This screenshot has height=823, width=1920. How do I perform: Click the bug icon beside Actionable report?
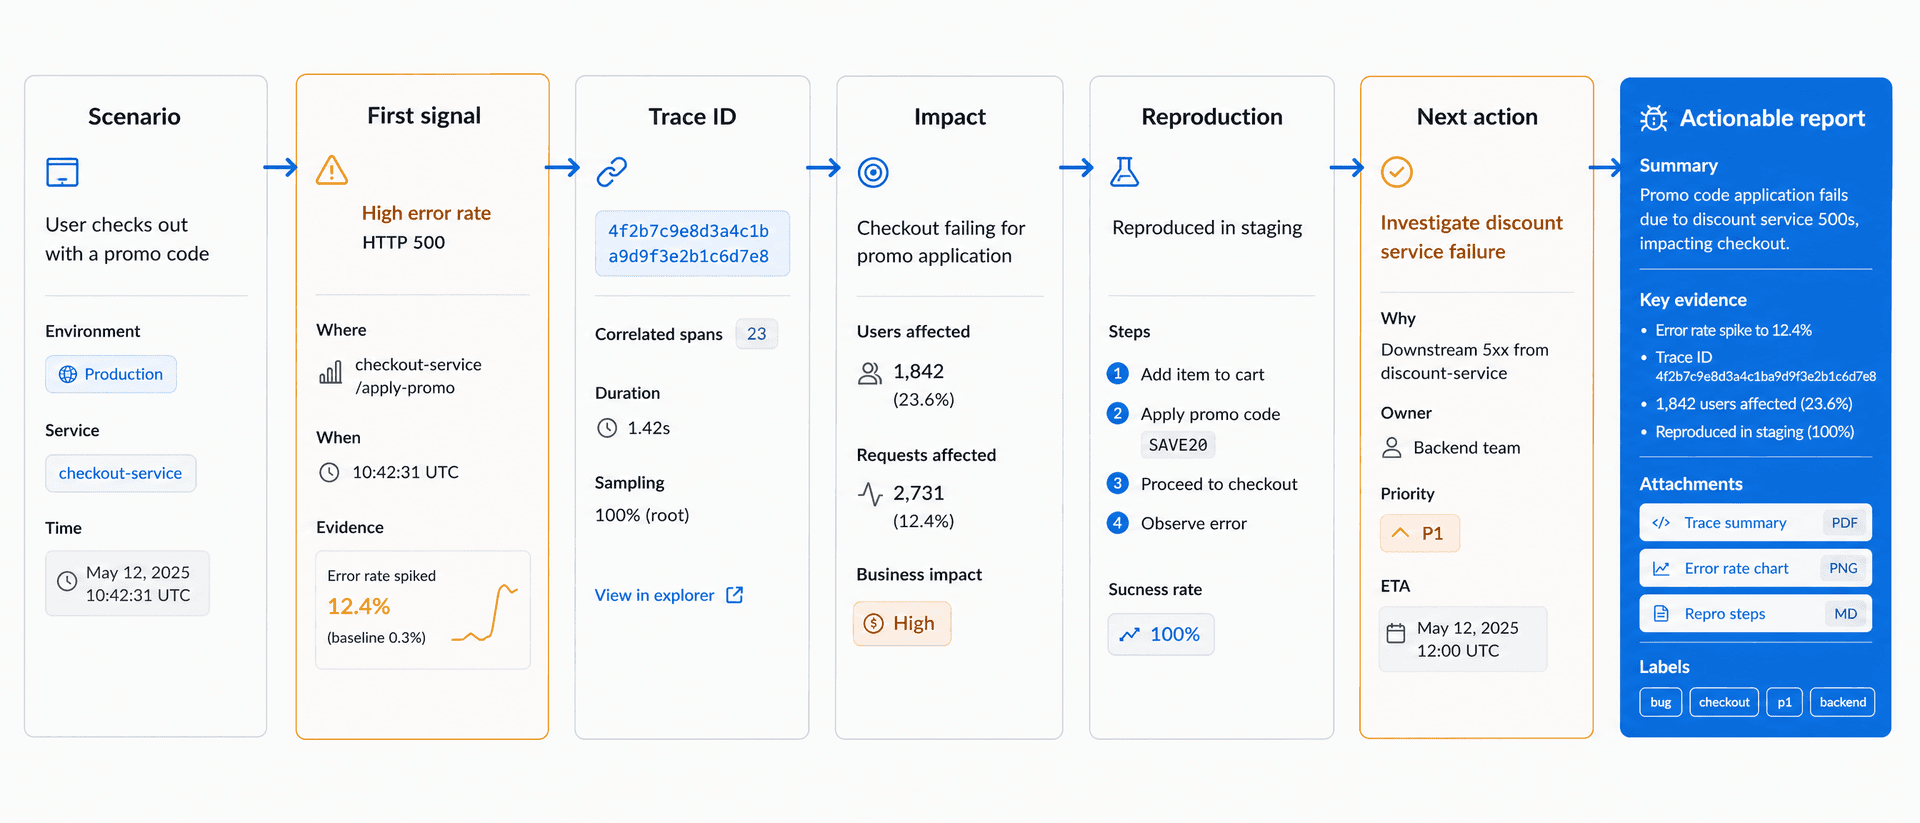pyautogui.click(x=1654, y=119)
